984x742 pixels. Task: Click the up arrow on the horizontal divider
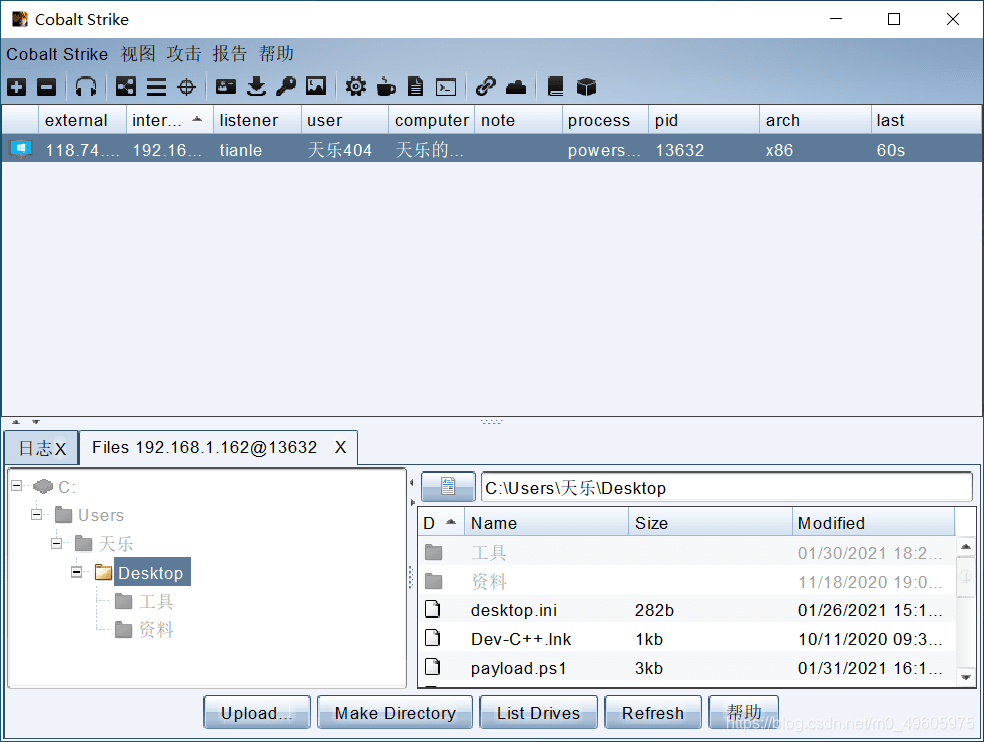pyautogui.click(x=16, y=422)
